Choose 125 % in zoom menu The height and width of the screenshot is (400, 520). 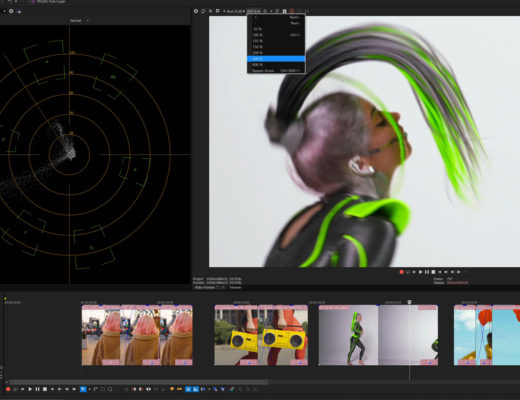coord(276,41)
